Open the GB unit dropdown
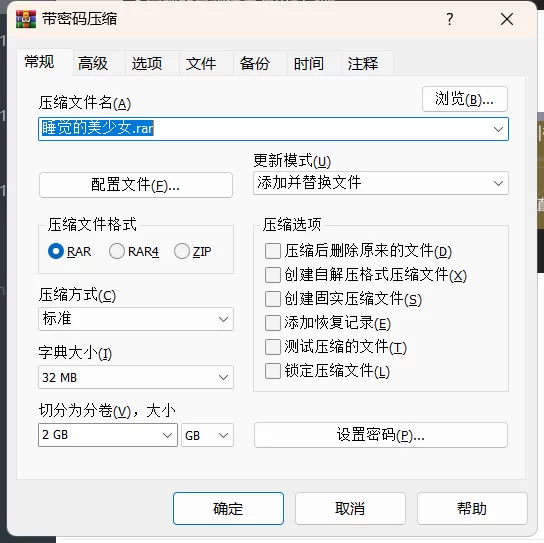 click(207, 435)
